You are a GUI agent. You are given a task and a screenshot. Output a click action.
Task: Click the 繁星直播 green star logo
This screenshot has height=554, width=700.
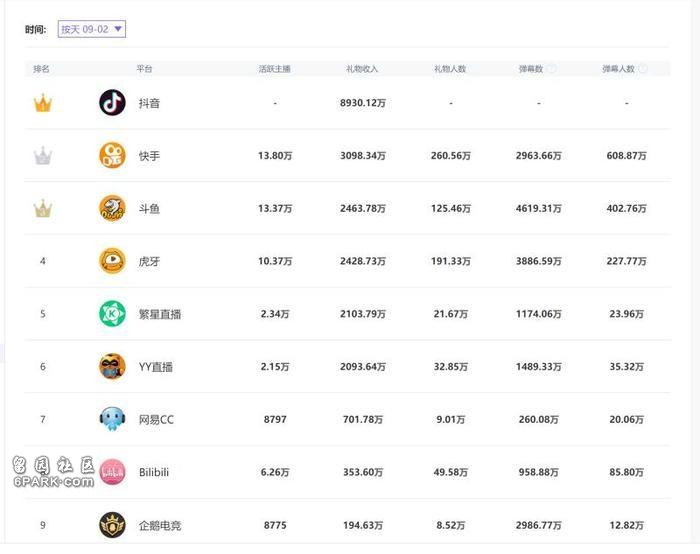pos(112,313)
